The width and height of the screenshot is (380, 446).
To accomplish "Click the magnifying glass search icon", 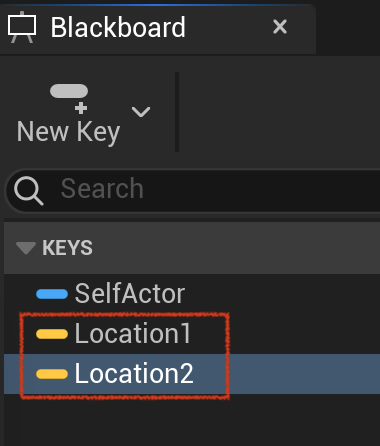I will [x=29, y=191].
